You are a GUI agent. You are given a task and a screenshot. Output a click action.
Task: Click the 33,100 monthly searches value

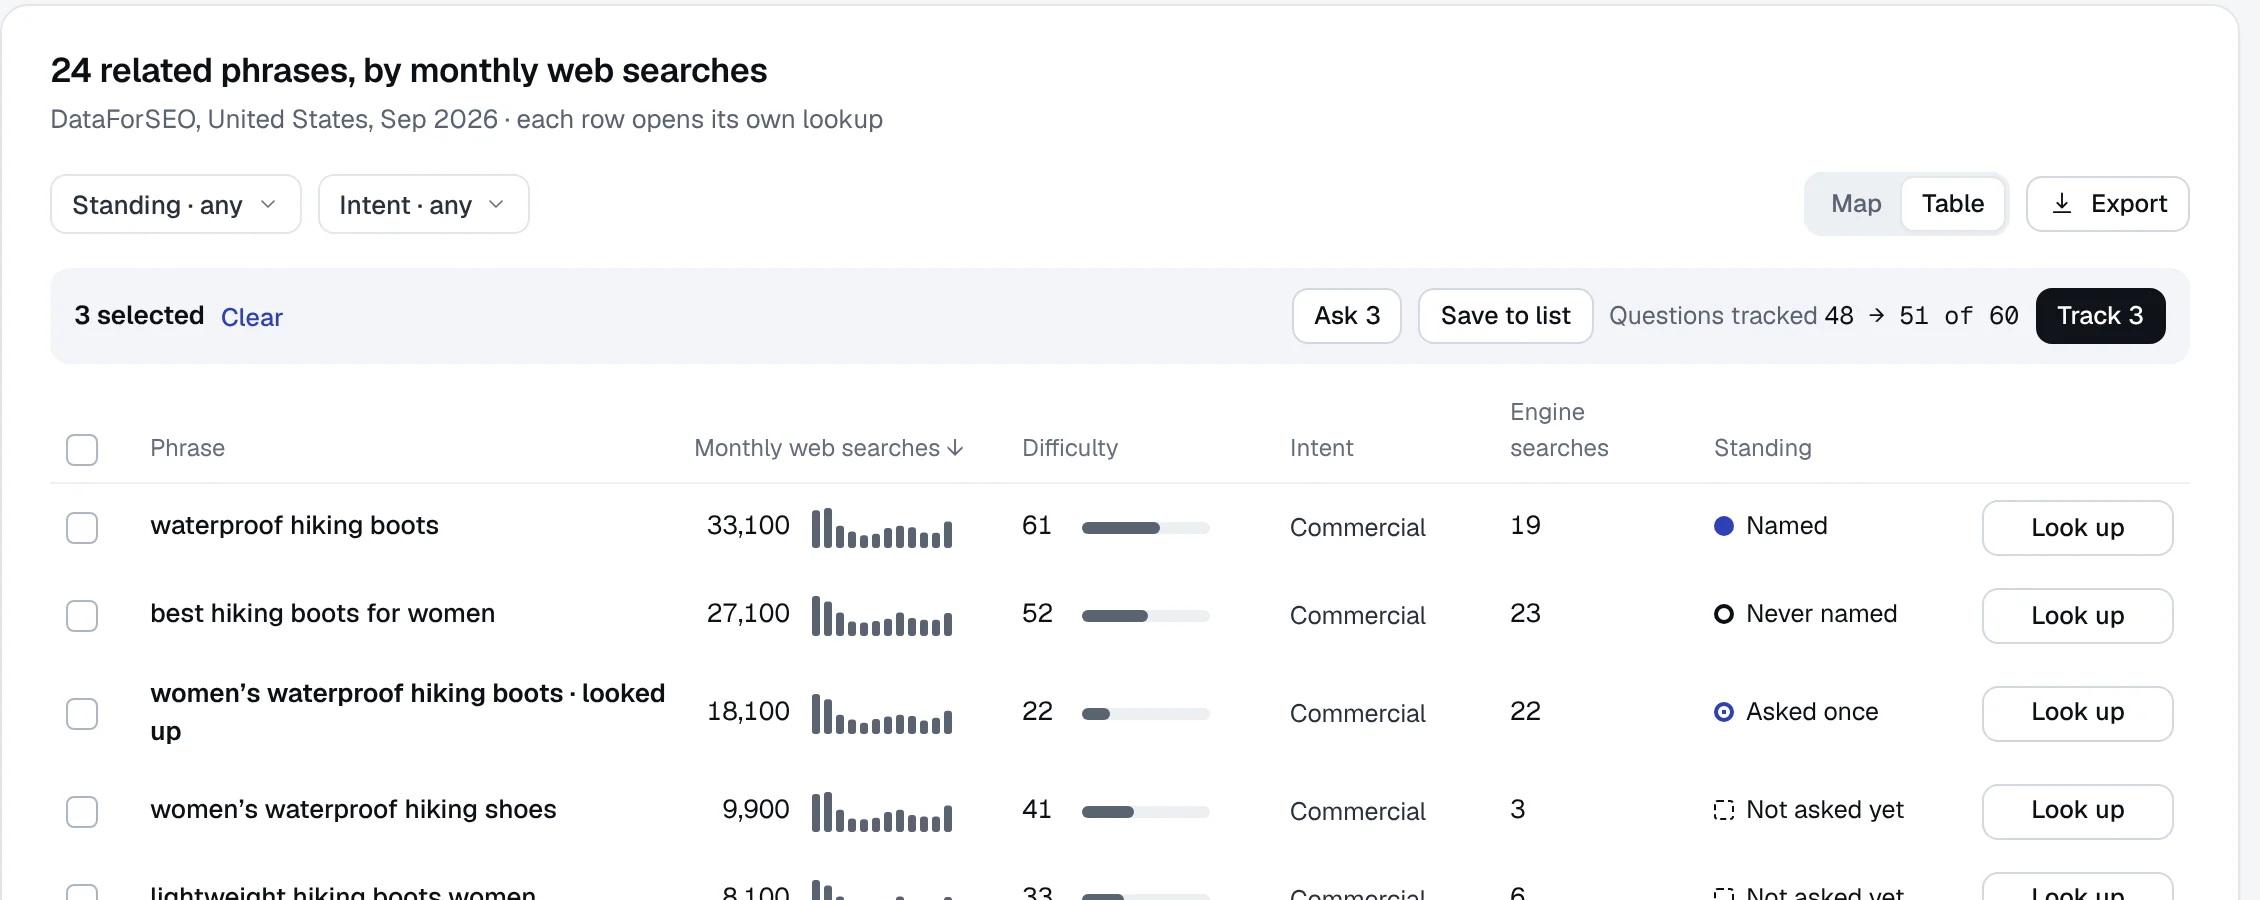pyautogui.click(x=748, y=526)
